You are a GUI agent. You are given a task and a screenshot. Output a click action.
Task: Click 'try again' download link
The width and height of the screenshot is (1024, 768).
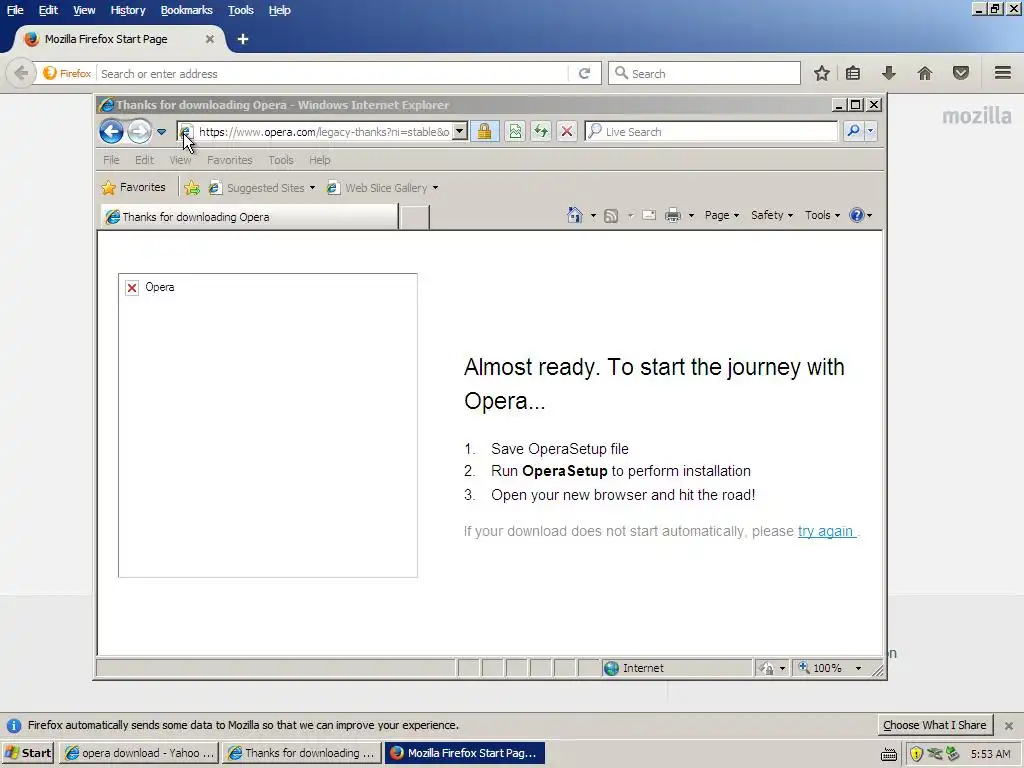[x=825, y=531]
